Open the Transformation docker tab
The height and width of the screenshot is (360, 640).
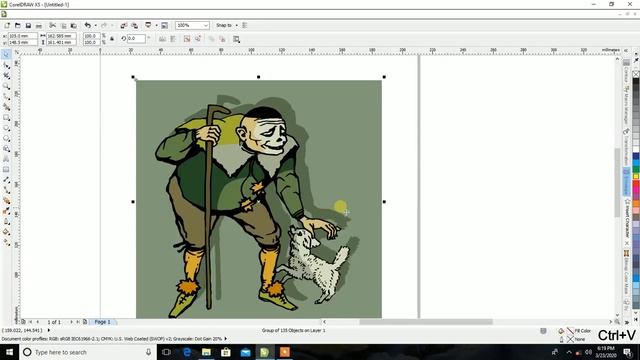626,147
